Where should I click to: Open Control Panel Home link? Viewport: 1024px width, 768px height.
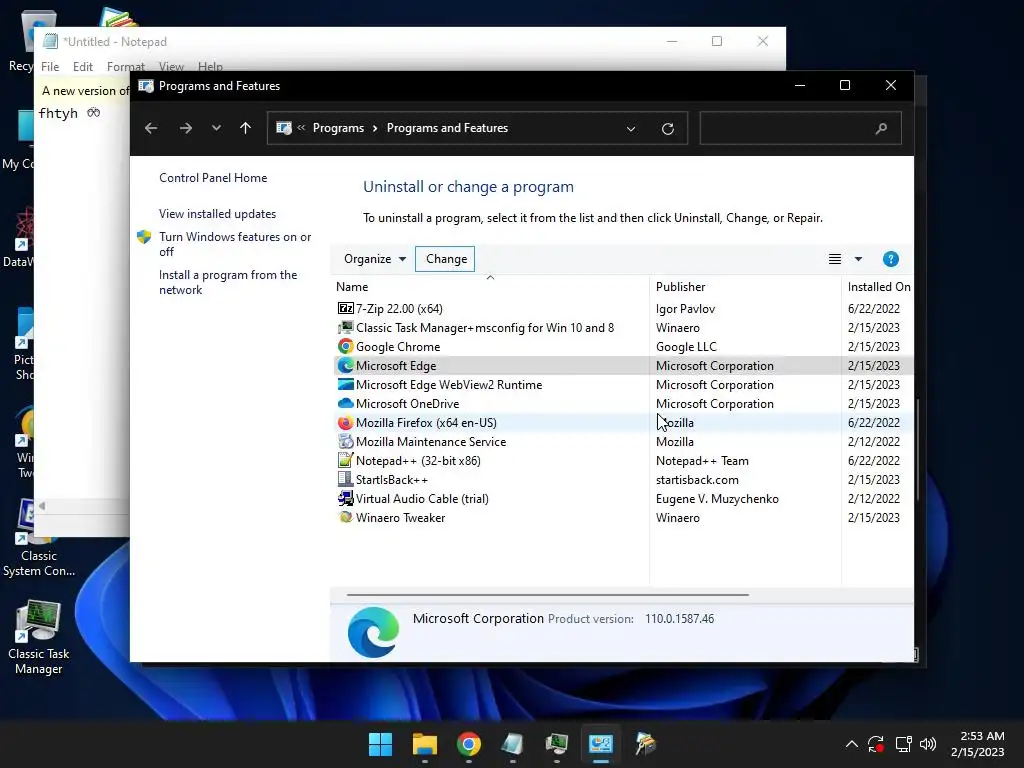pyautogui.click(x=213, y=178)
